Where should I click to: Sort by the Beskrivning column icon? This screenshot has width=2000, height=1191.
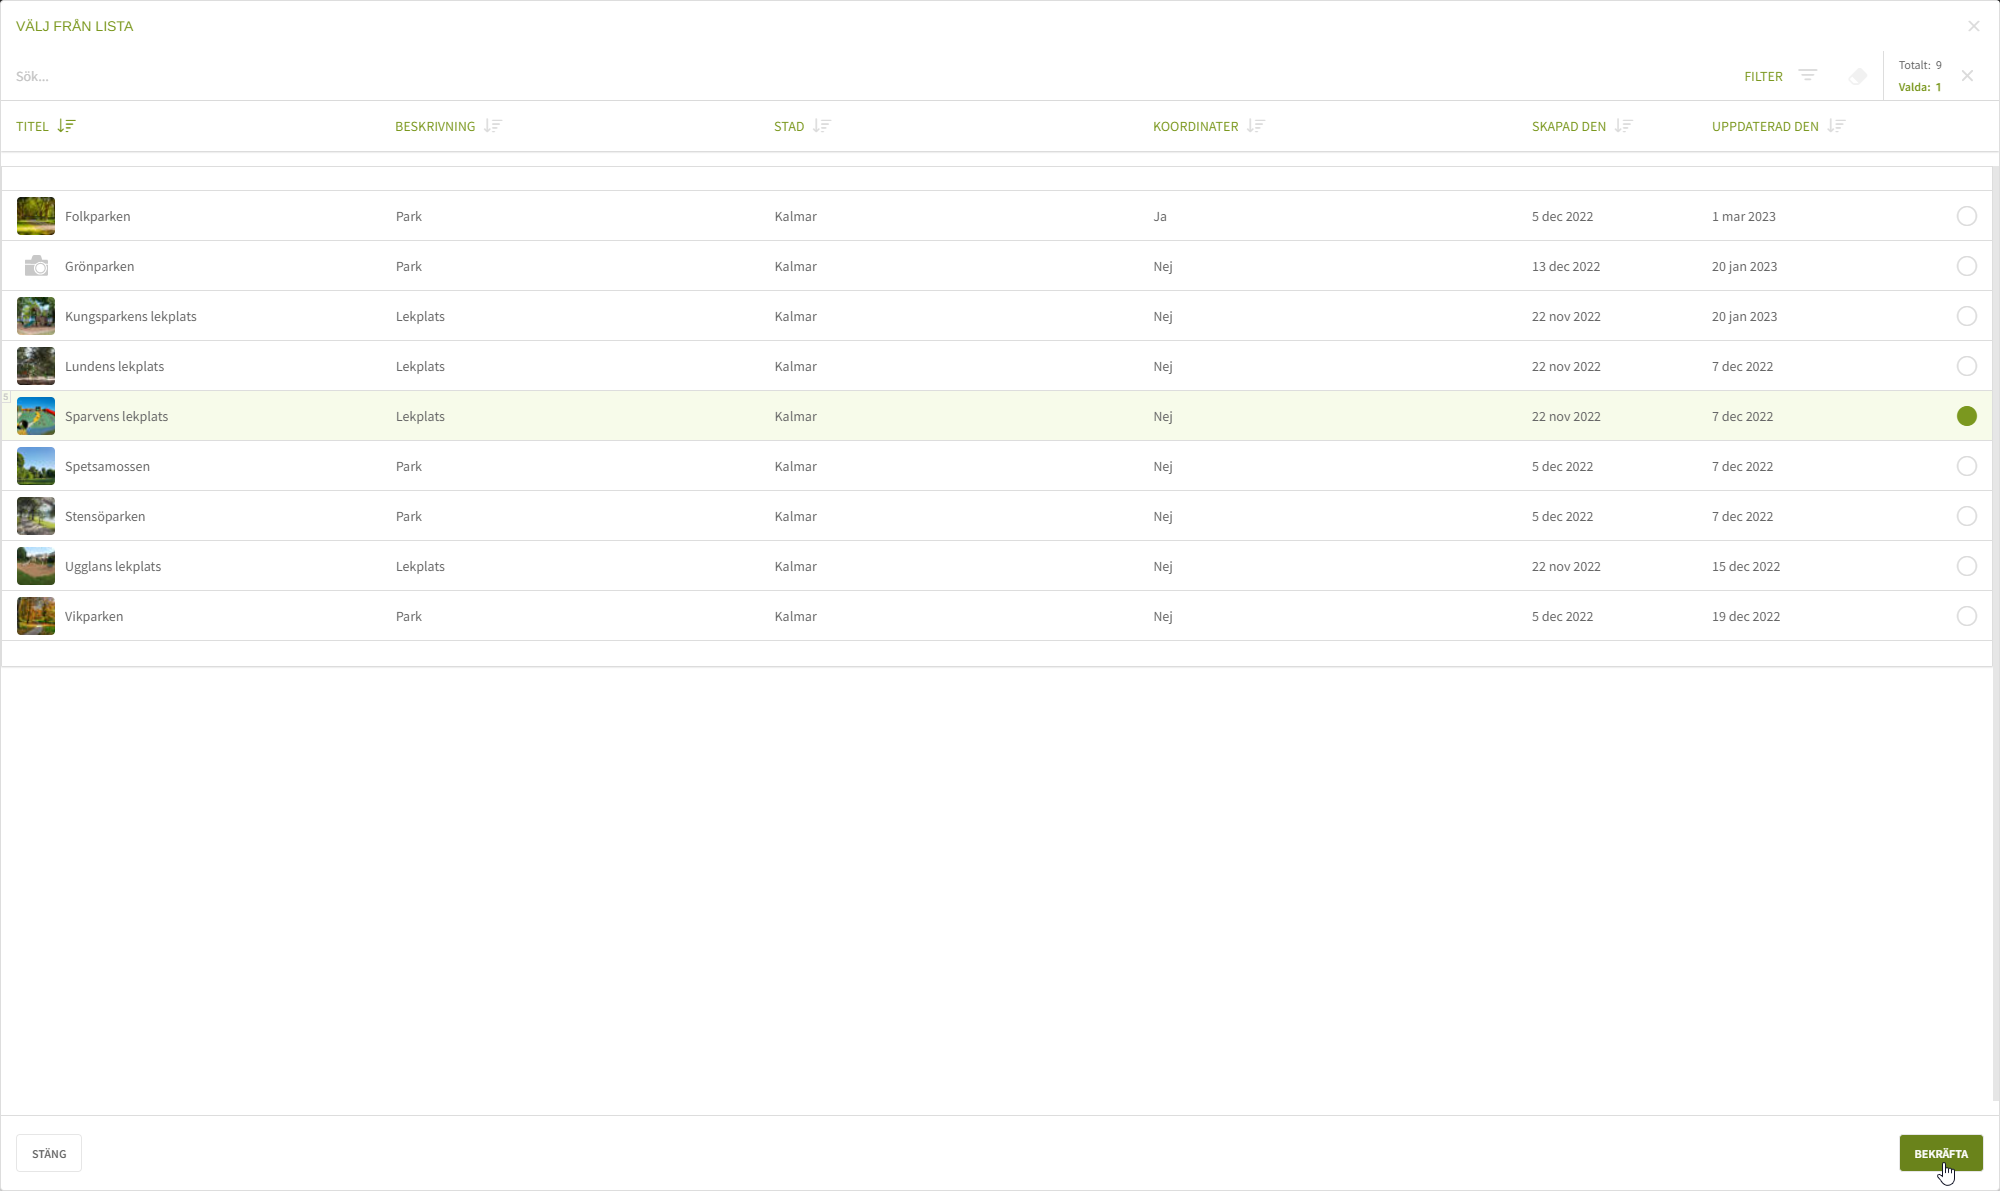(492, 126)
